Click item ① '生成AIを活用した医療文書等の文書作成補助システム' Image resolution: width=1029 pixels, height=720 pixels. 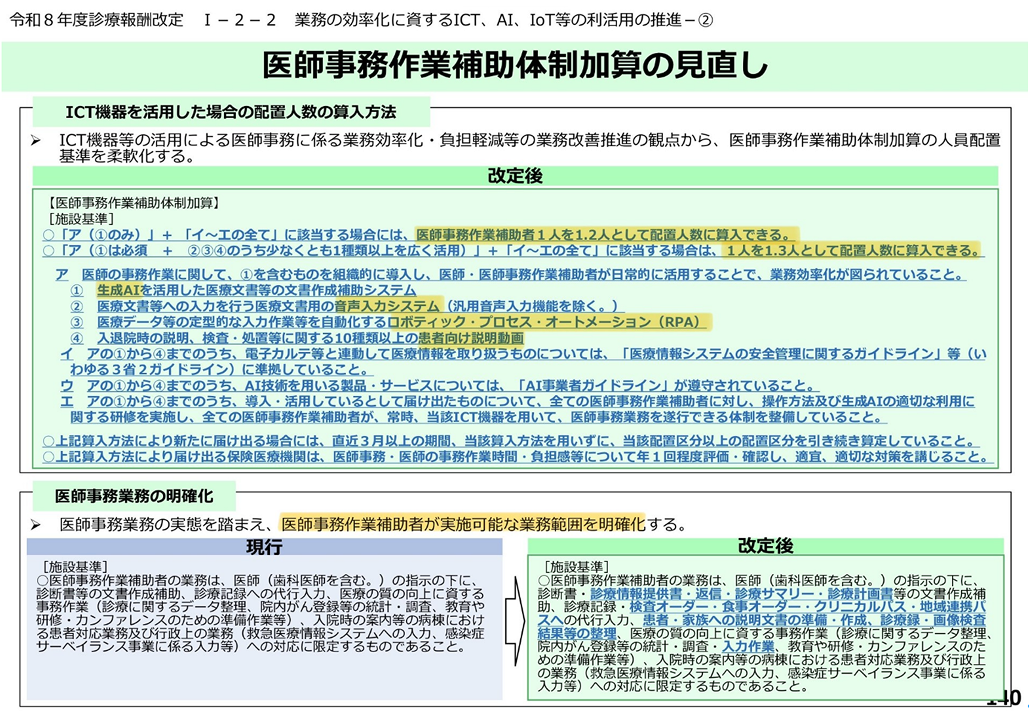(257, 290)
